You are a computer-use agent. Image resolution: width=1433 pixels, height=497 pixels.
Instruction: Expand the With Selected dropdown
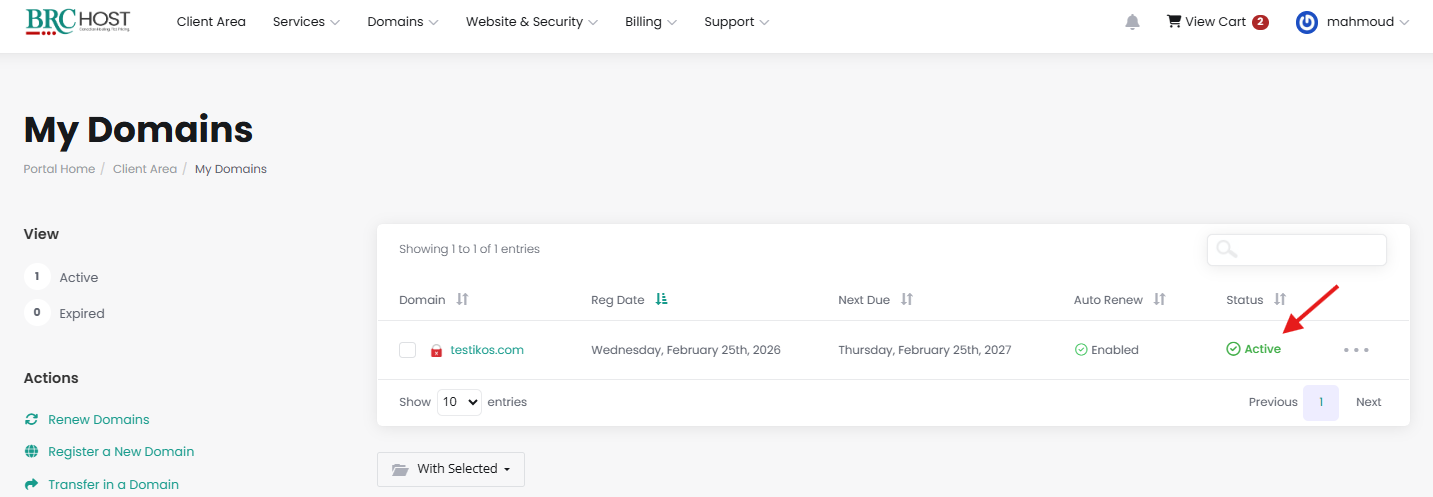[x=451, y=469]
